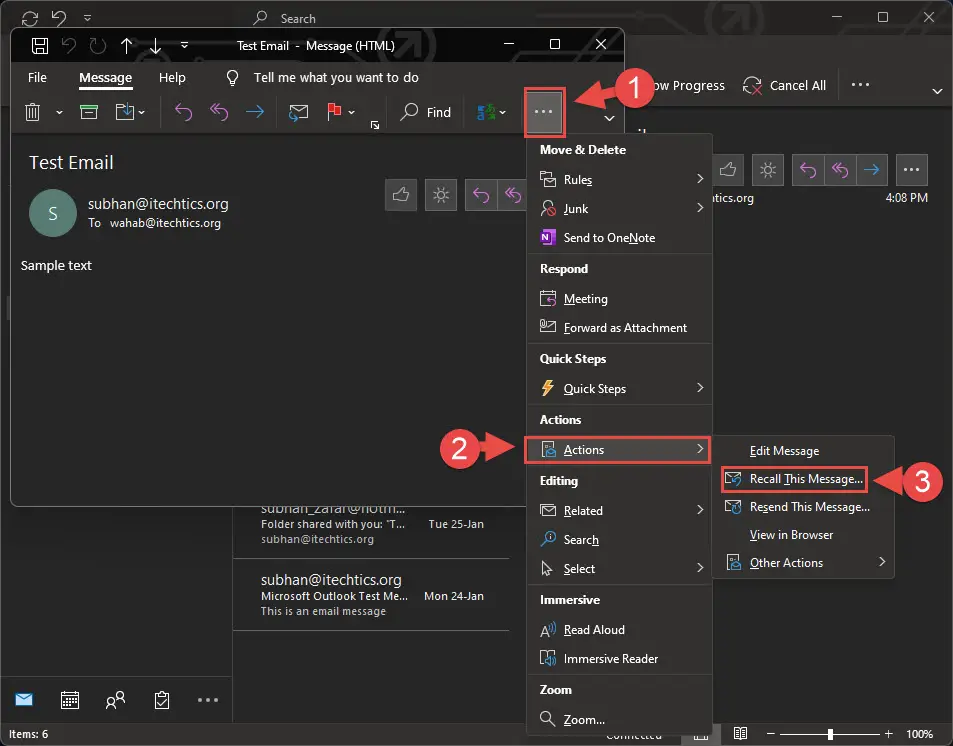This screenshot has width=953, height=746.
Task: Open Immersive Reader
Action: point(619,659)
